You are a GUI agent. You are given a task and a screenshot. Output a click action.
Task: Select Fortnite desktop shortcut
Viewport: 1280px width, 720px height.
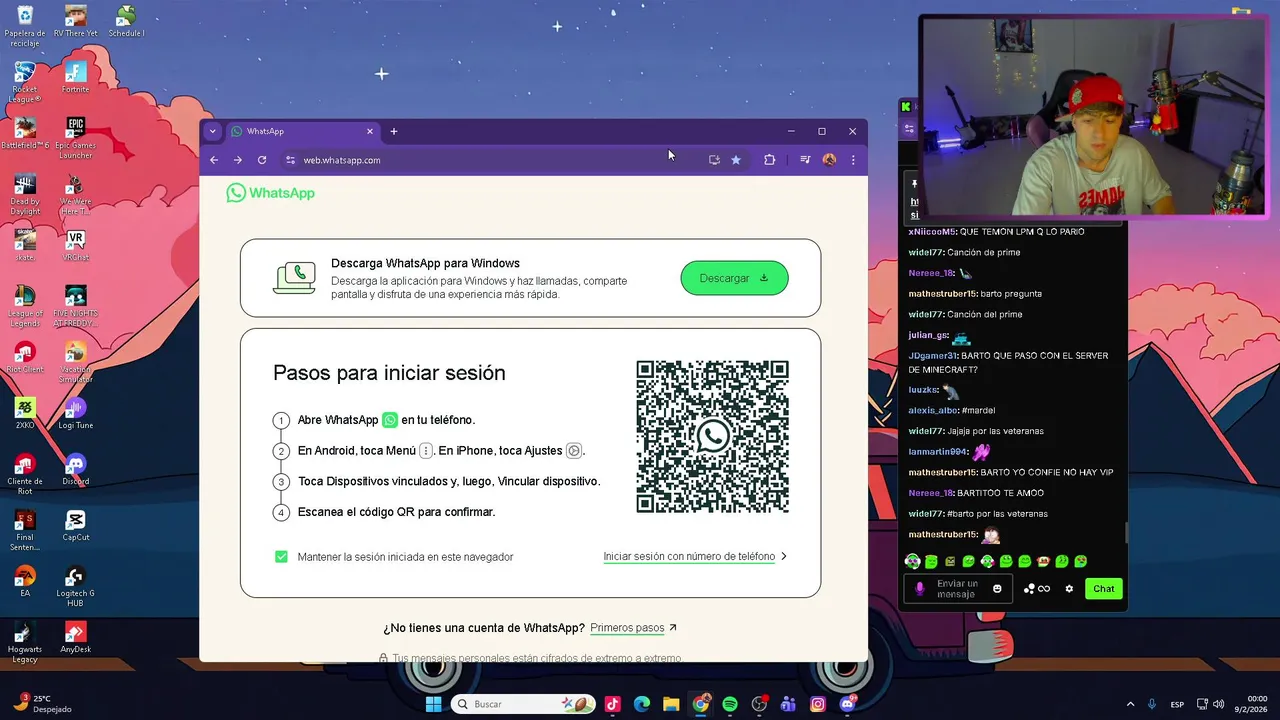(75, 78)
